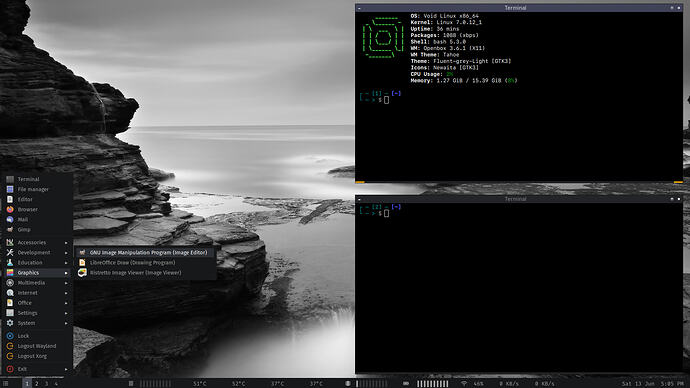
Task: Open the upper Terminal window menu button
Action: (x=359, y=8)
